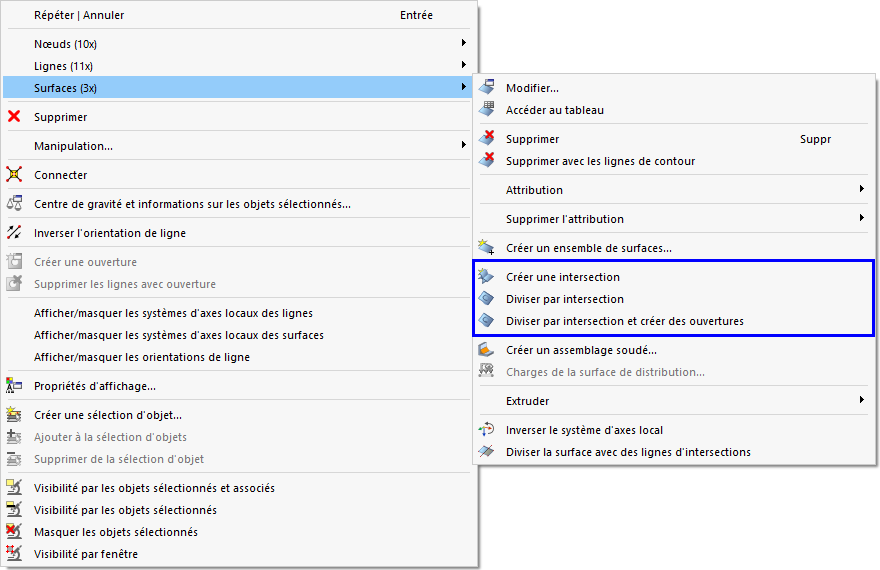Click the Inverser l'orientation de ligne icon
This screenshot has width=880, height=570.
pos(14,233)
